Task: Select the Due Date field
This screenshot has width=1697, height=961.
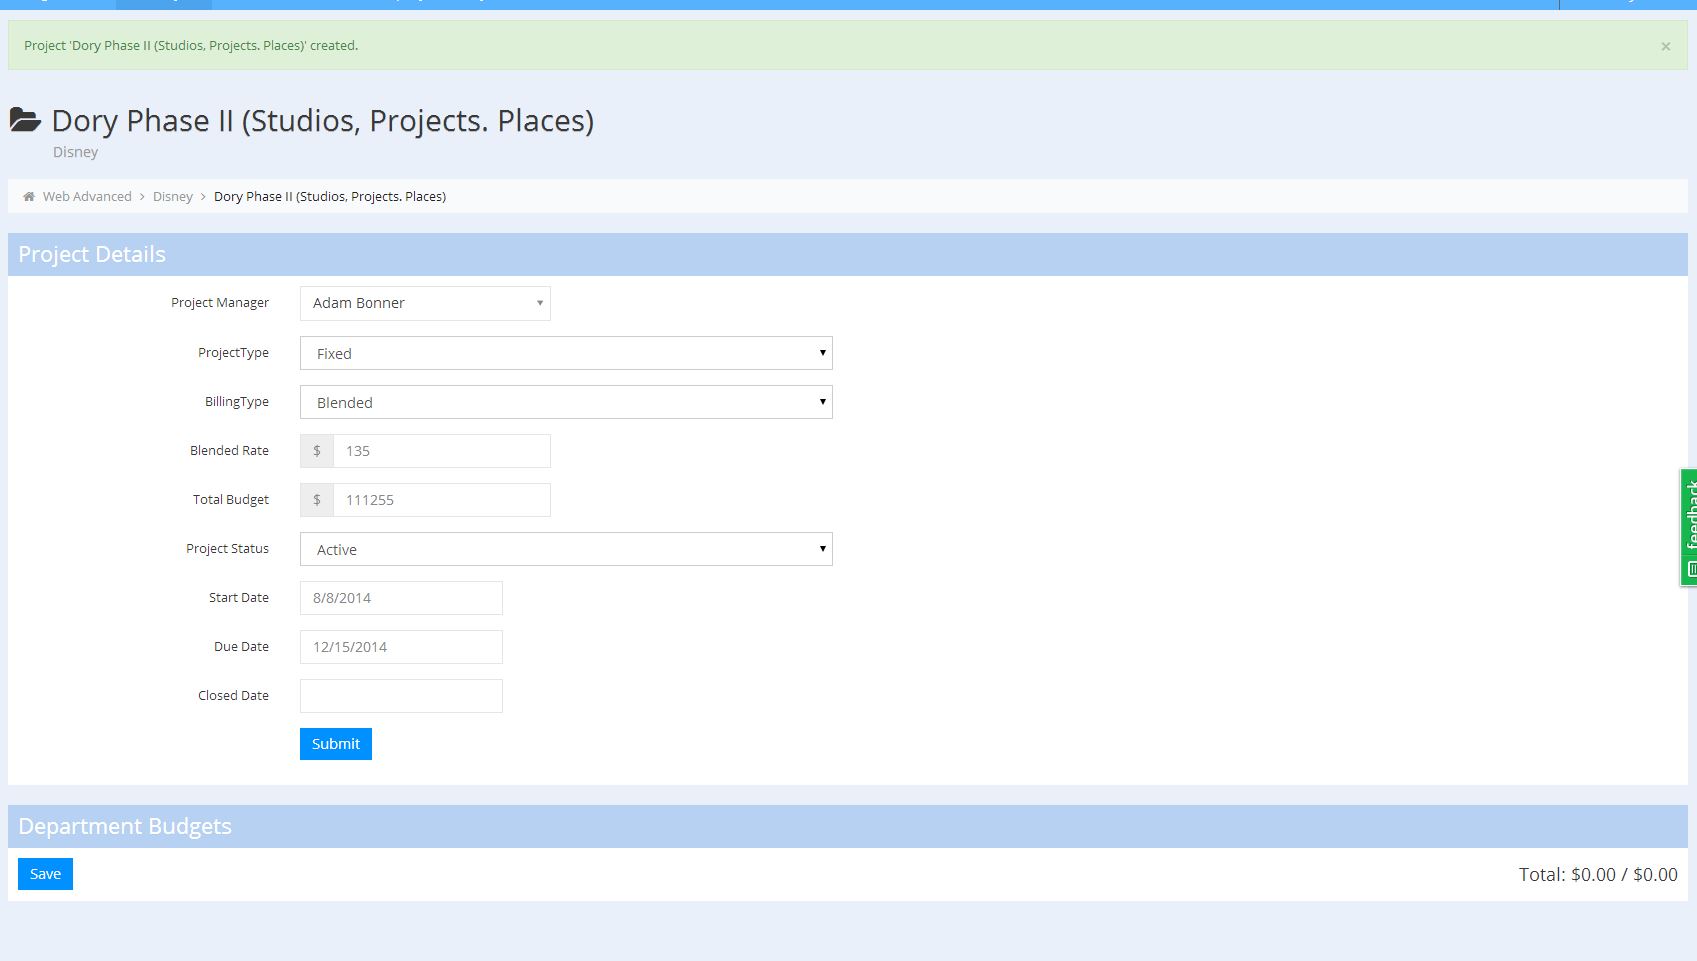Action: coord(401,647)
